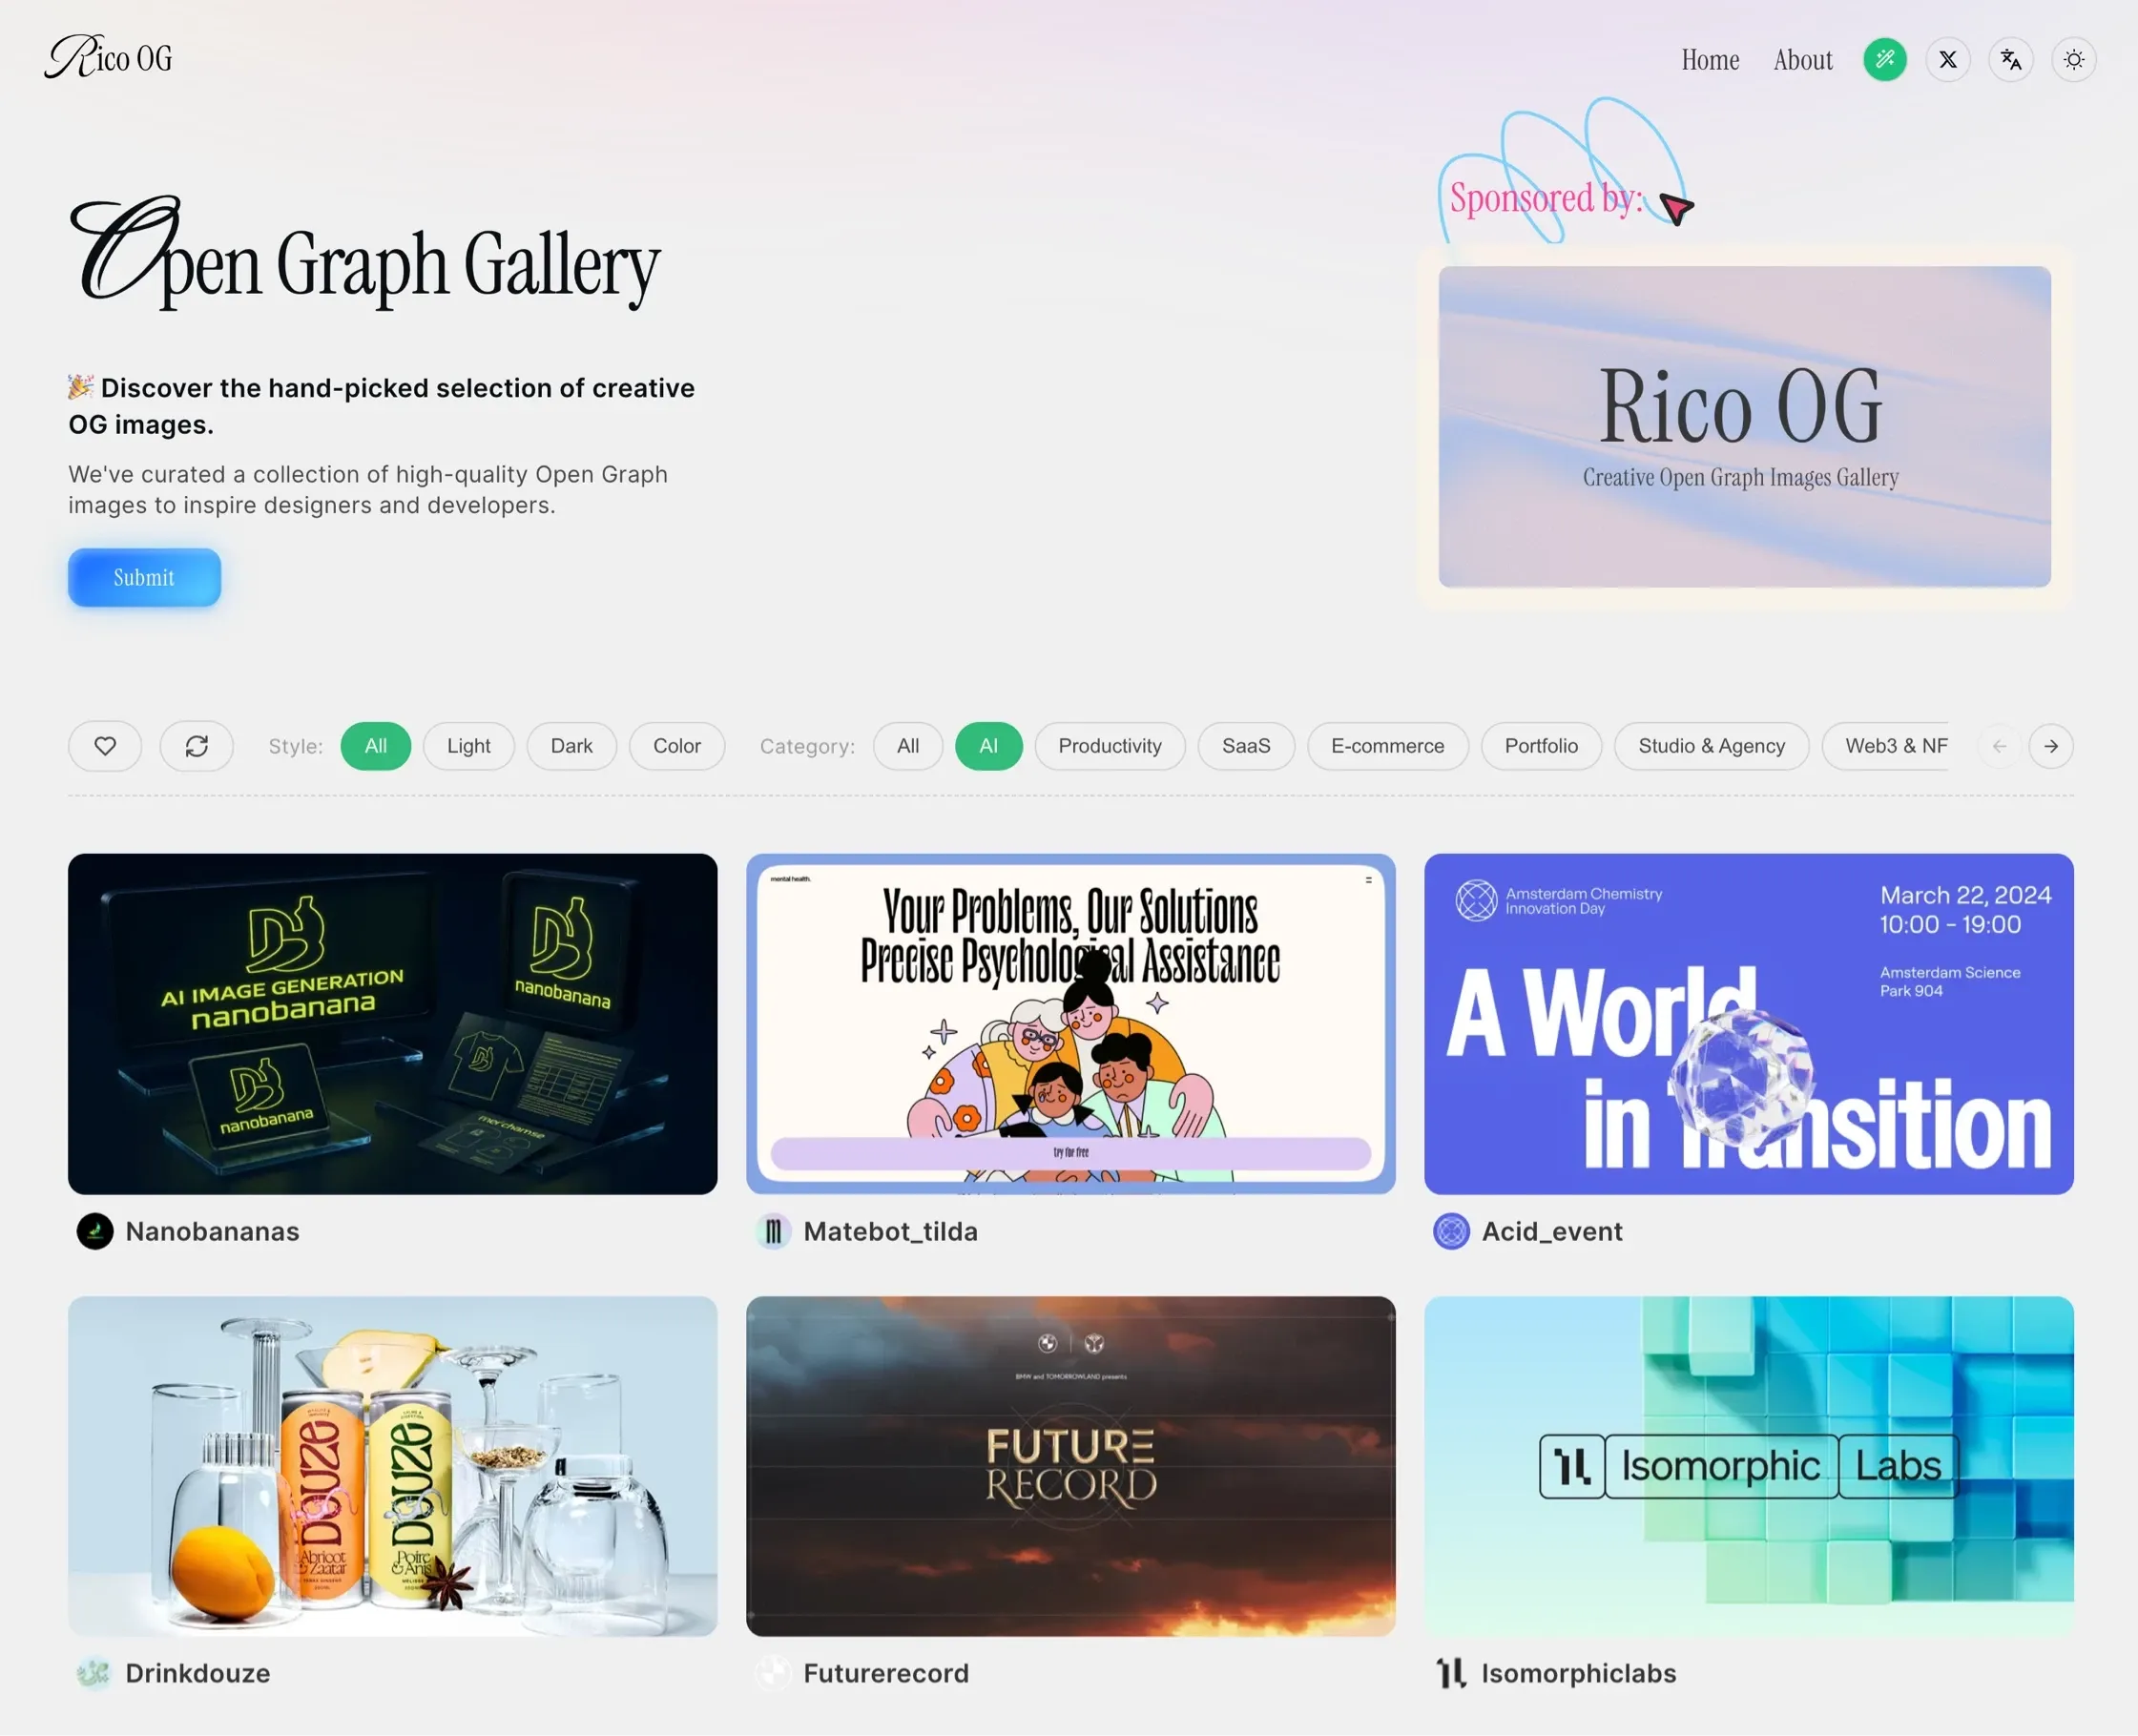This screenshot has width=2138, height=1736.
Task: Click the Open Graph Gallery heading
Action: coord(366,252)
